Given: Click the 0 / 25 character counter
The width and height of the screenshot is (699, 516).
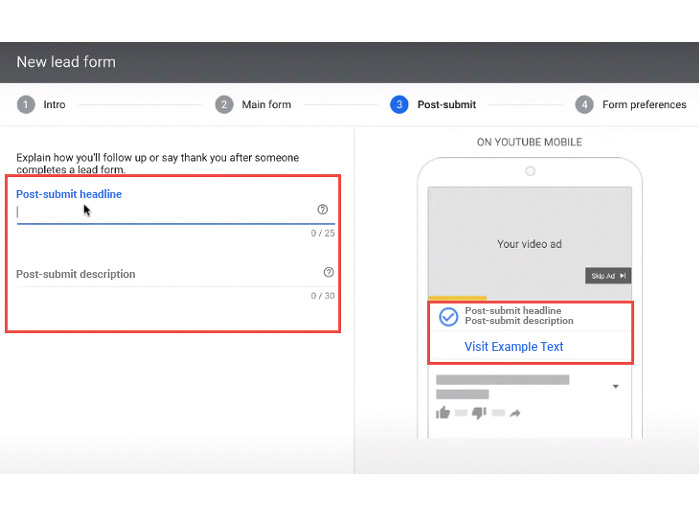Looking at the screenshot, I should click(x=323, y=233).
